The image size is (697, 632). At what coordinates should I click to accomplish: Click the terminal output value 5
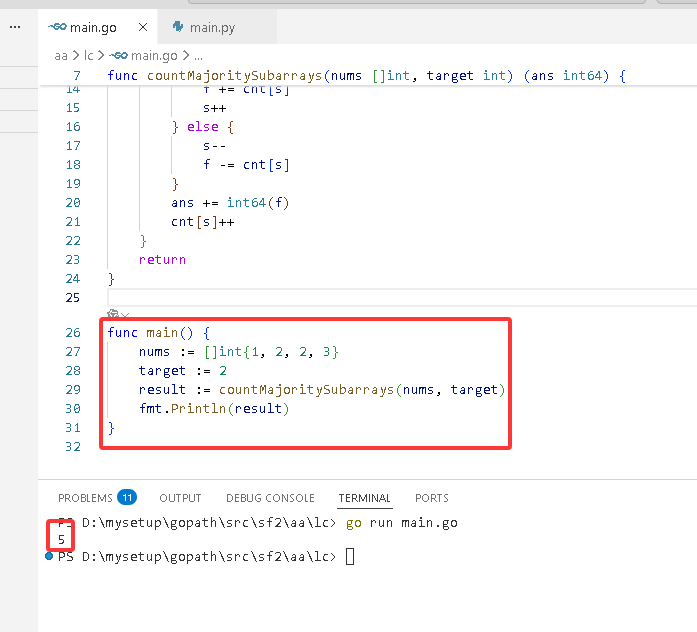(61, 540)
